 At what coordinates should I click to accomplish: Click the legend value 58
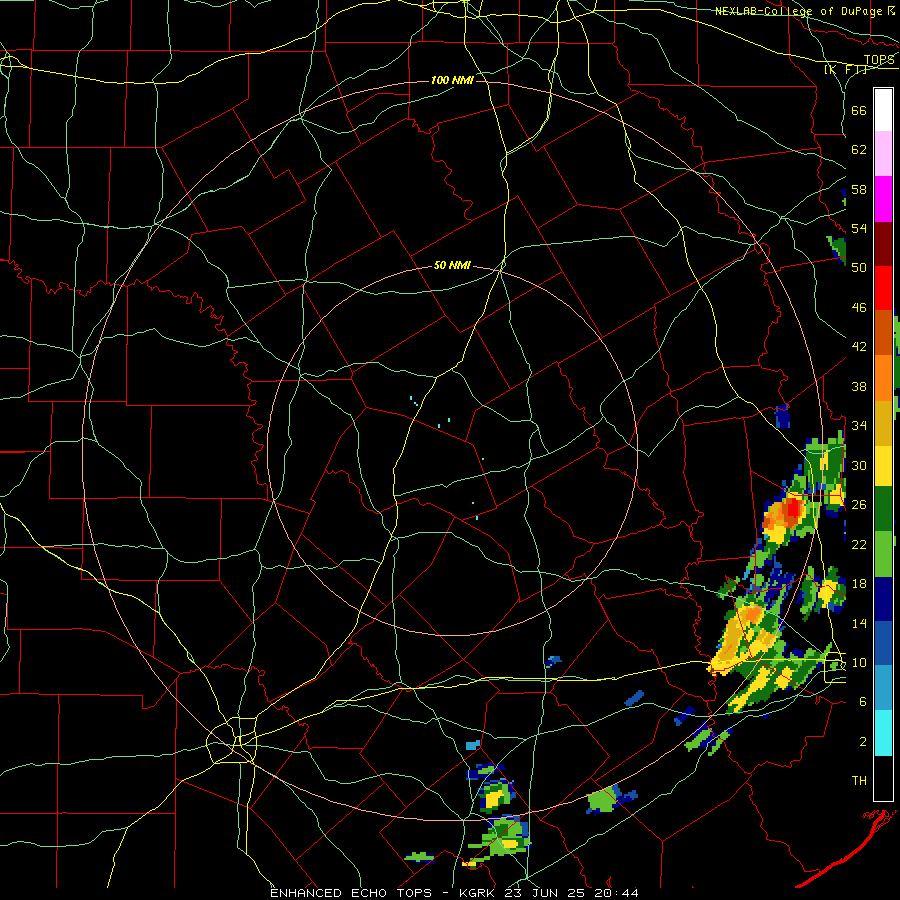(859, 189)
